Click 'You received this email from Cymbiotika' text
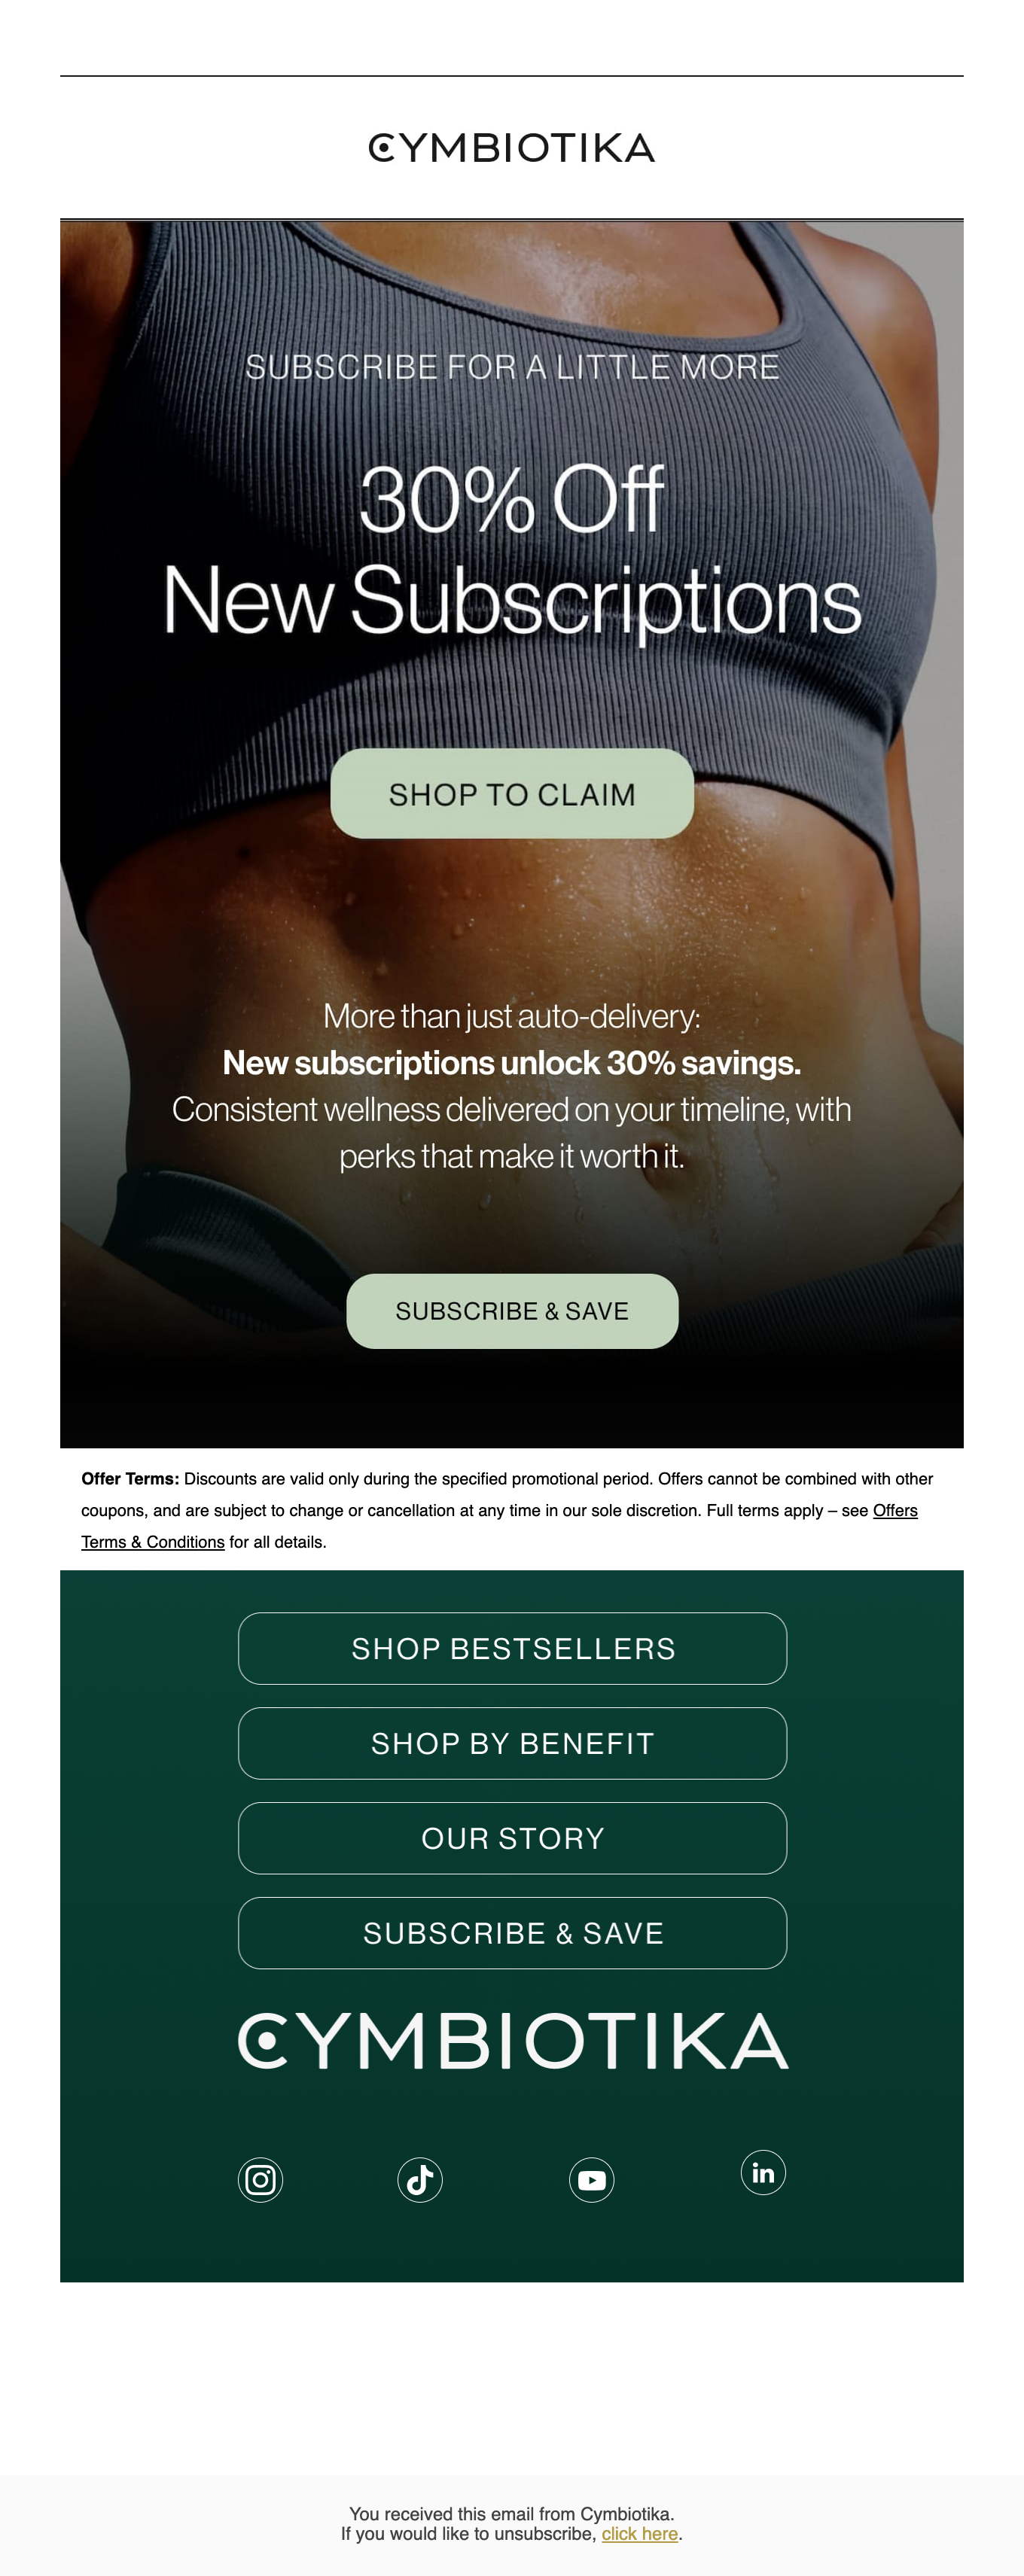Screen dimensions: 1024x2576 tap(512, 2514)
